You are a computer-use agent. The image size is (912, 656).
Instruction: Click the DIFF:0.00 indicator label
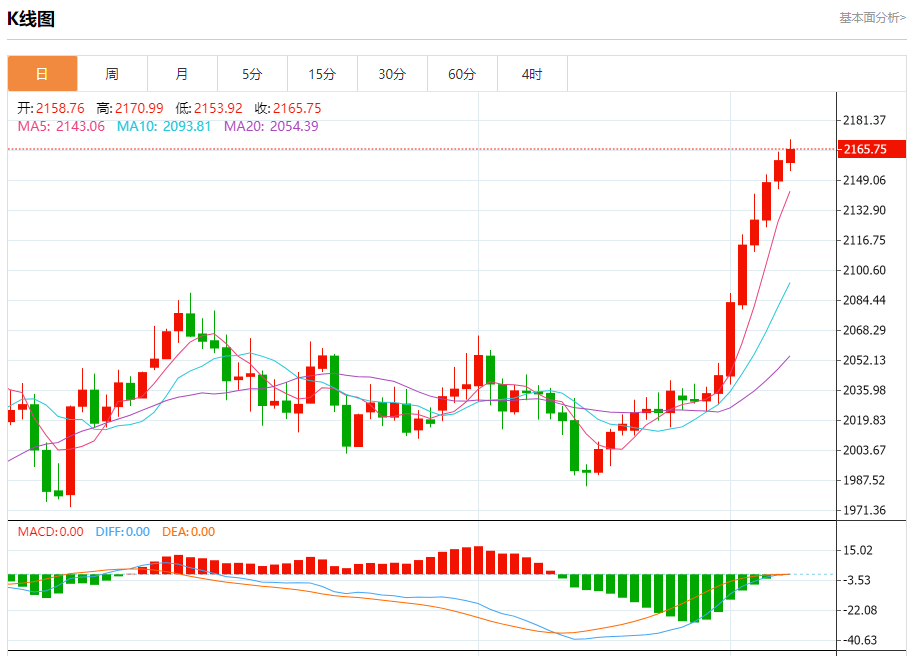[x=123, y=532]
